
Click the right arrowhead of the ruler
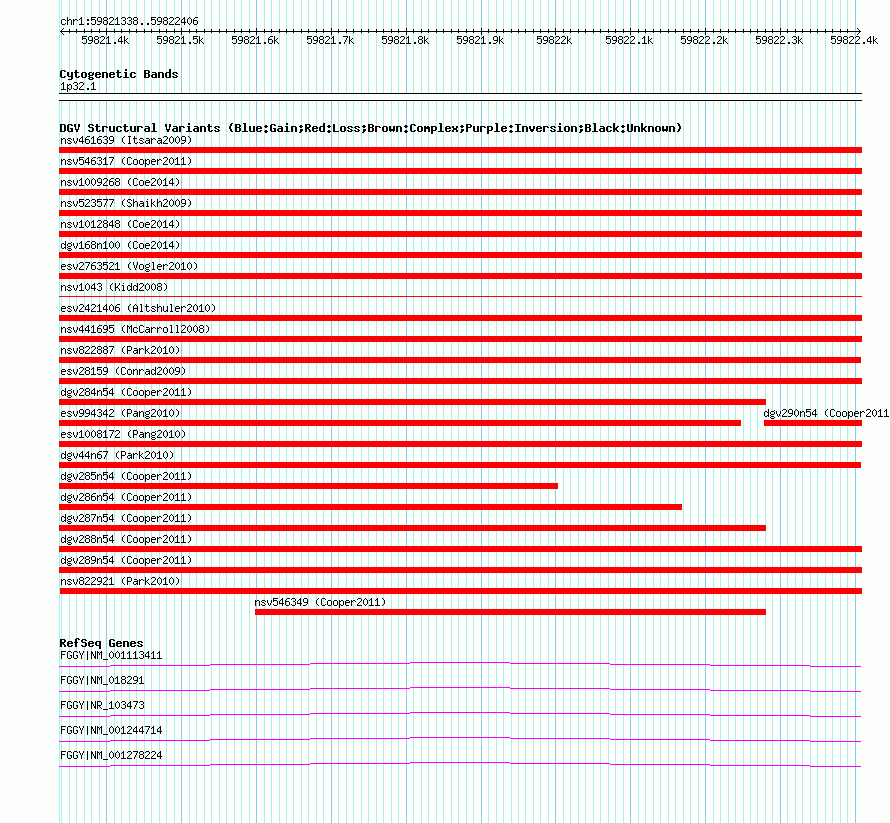859,31
